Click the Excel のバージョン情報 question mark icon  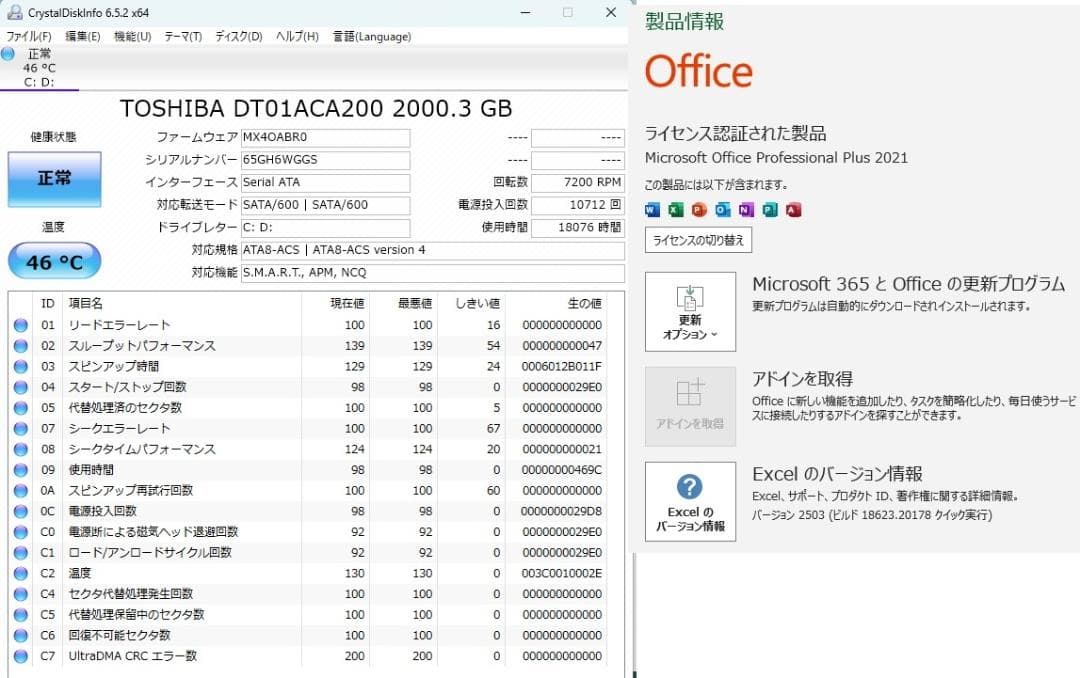point(690,489)
